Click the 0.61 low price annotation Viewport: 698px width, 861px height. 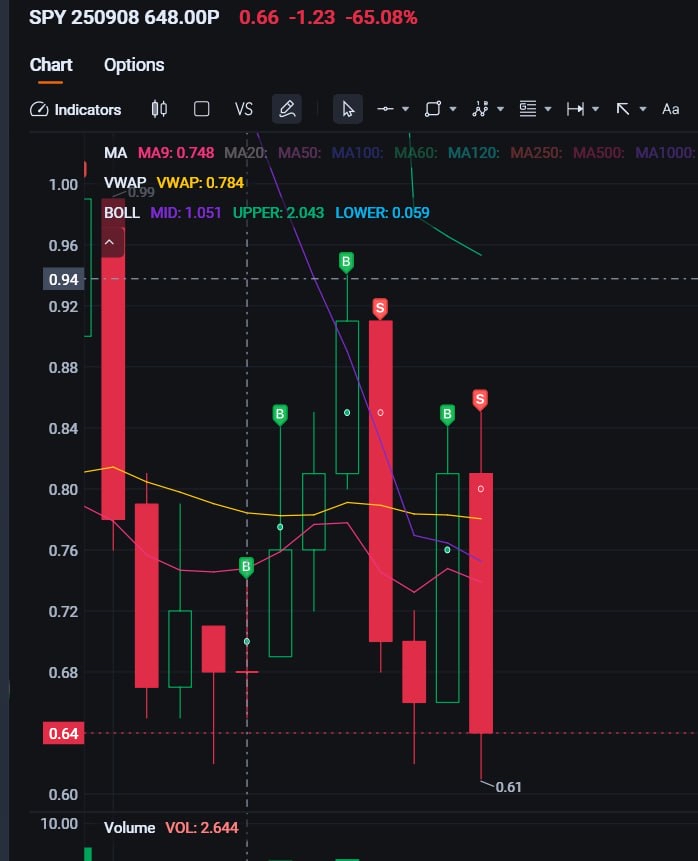(x=509, y=787)
